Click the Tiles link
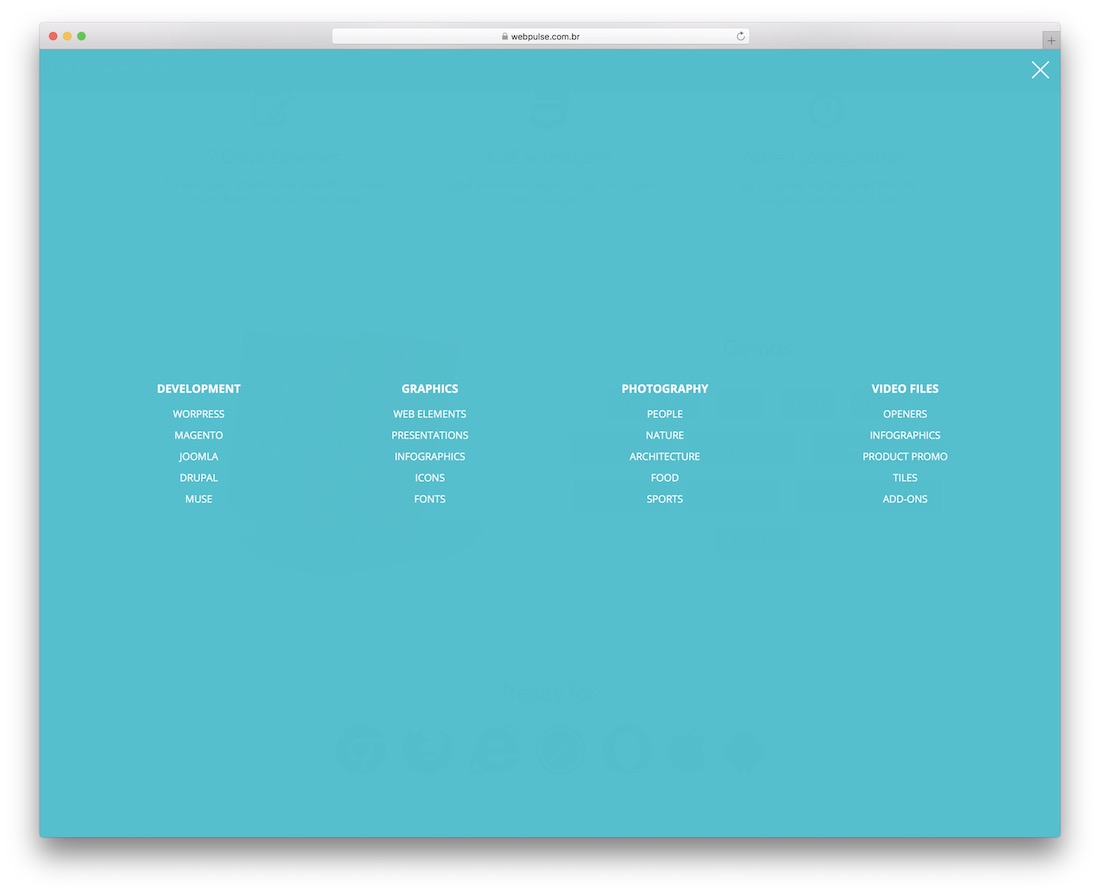1100x894 pixels. click(904, 477)
